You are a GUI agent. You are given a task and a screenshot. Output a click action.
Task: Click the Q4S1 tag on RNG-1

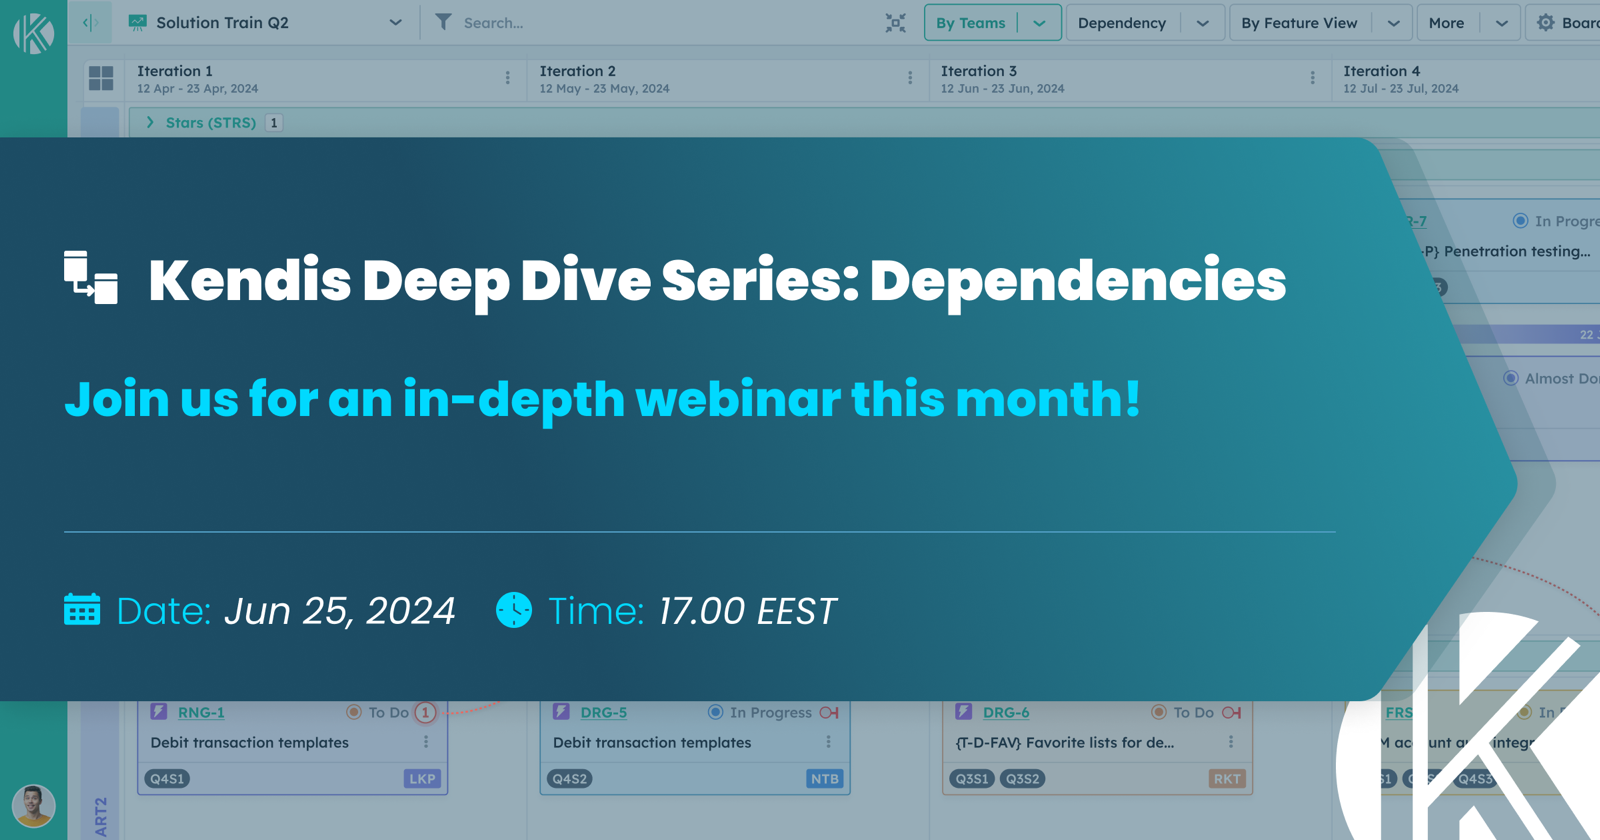(x=167, y=779)
